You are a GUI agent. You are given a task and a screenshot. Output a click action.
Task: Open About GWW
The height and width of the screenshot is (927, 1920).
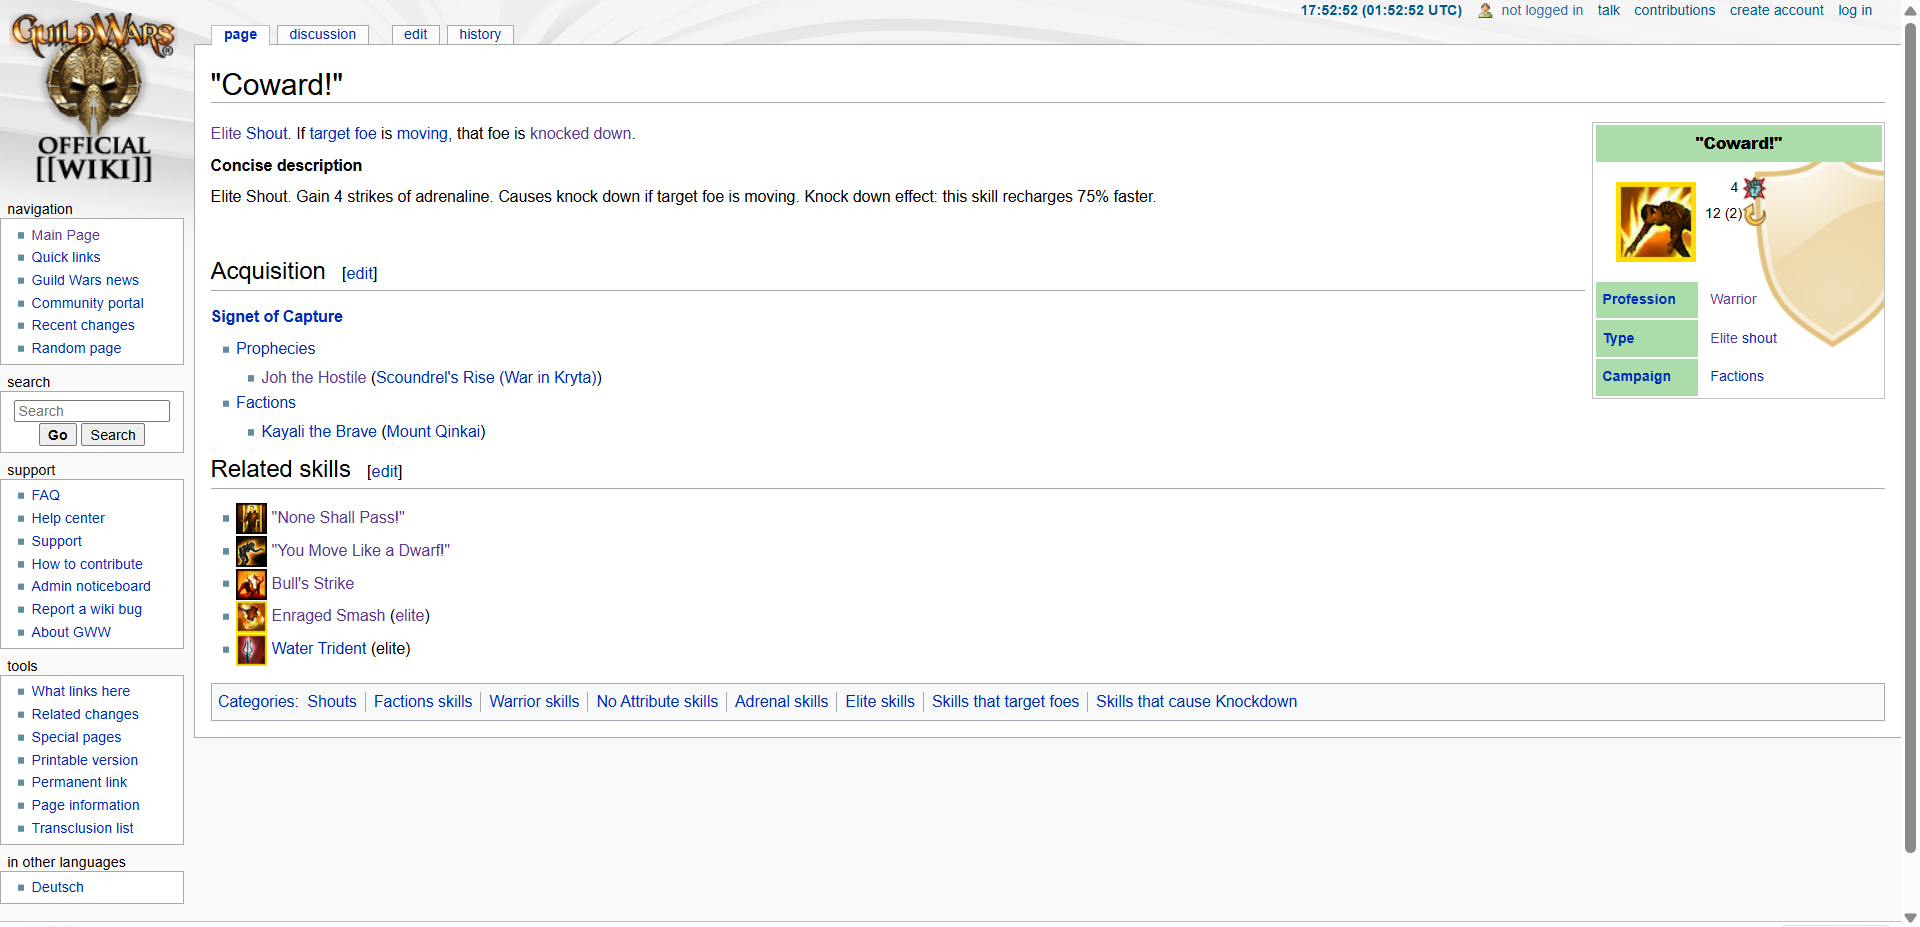click(71, 632)
